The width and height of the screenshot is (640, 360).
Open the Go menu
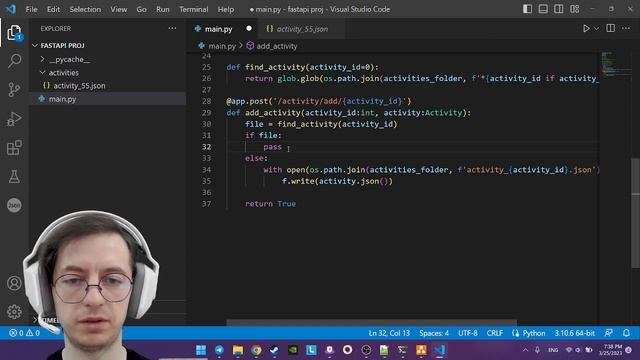[x=141, y=9]
